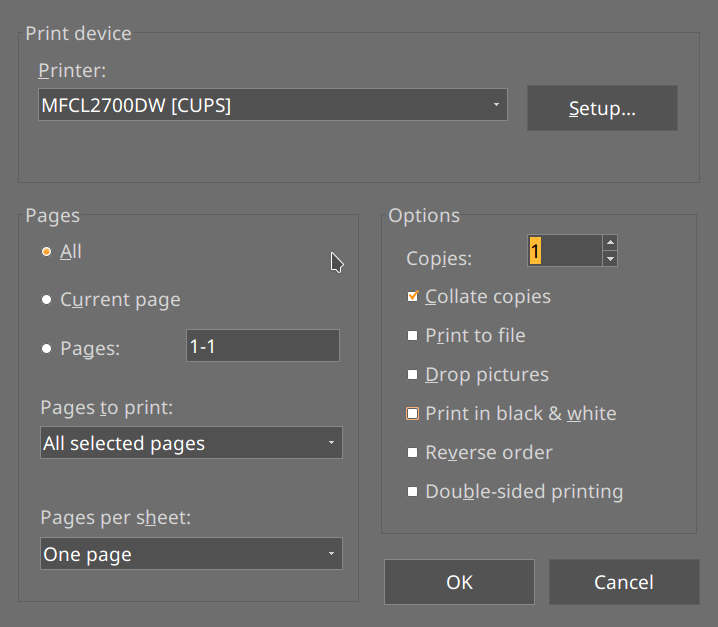Click the Collate copies label text
The image size is (718, 627).
(x=488, y=297)
